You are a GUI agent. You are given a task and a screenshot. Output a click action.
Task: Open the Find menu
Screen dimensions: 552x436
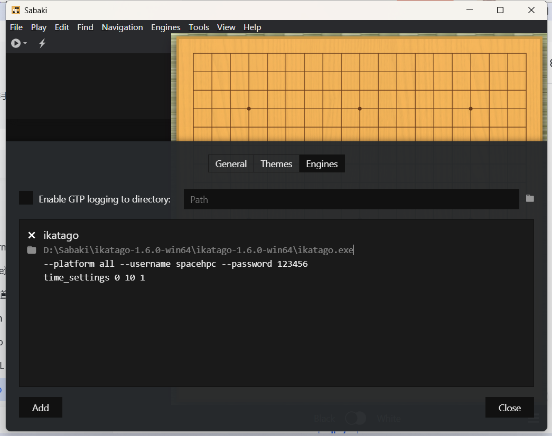click(x=85, y=27)
